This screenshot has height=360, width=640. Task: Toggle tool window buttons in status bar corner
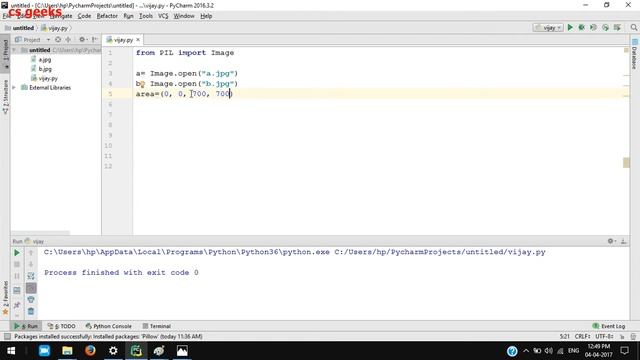7,337
